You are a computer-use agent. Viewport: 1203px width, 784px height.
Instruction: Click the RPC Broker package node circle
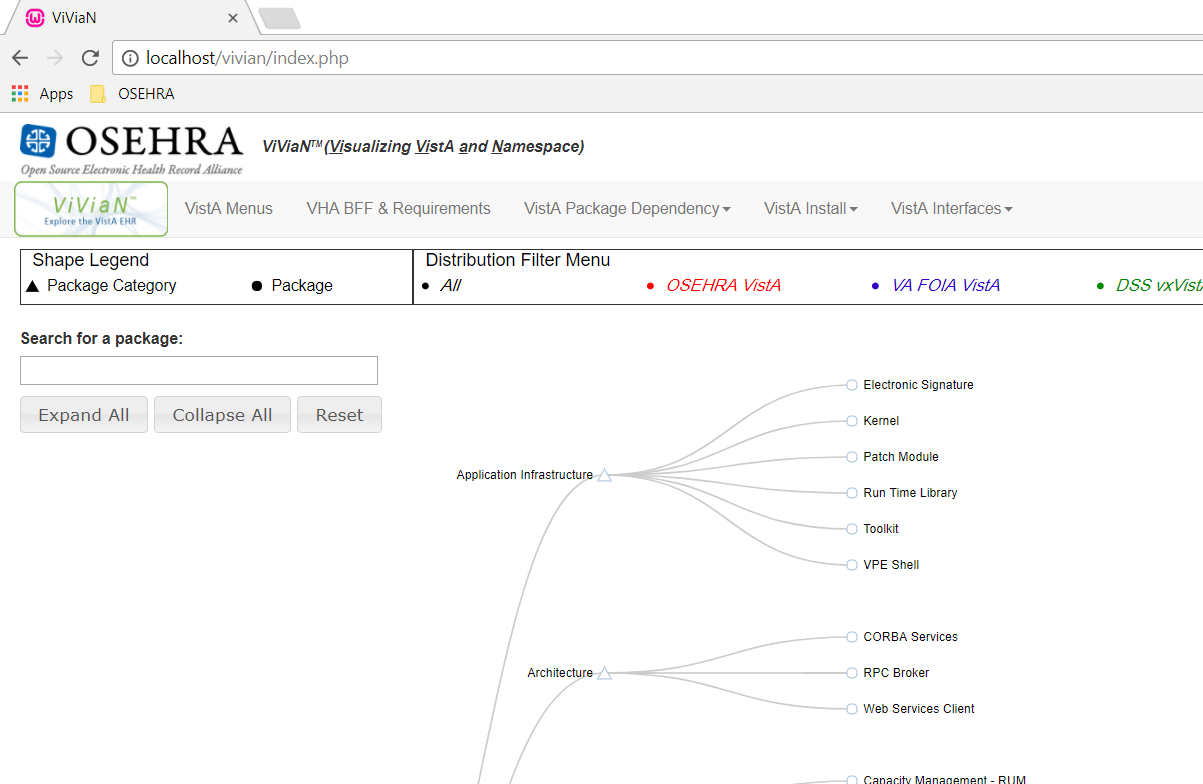point(852,673)
